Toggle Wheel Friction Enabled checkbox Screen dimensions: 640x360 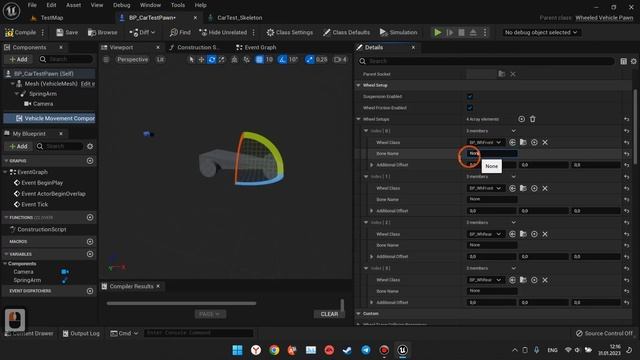coord(470,108)
